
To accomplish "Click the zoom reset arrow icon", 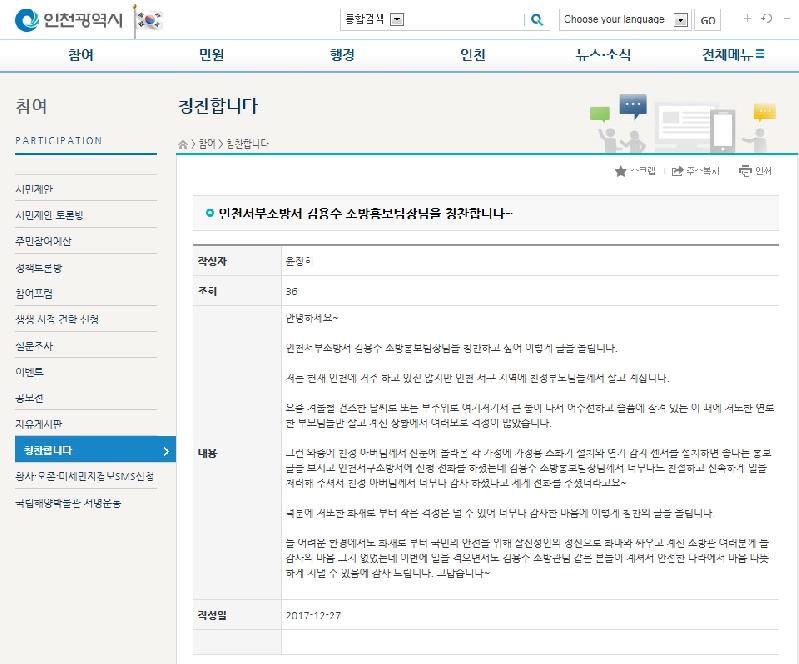I will click(x=766, y=19).
